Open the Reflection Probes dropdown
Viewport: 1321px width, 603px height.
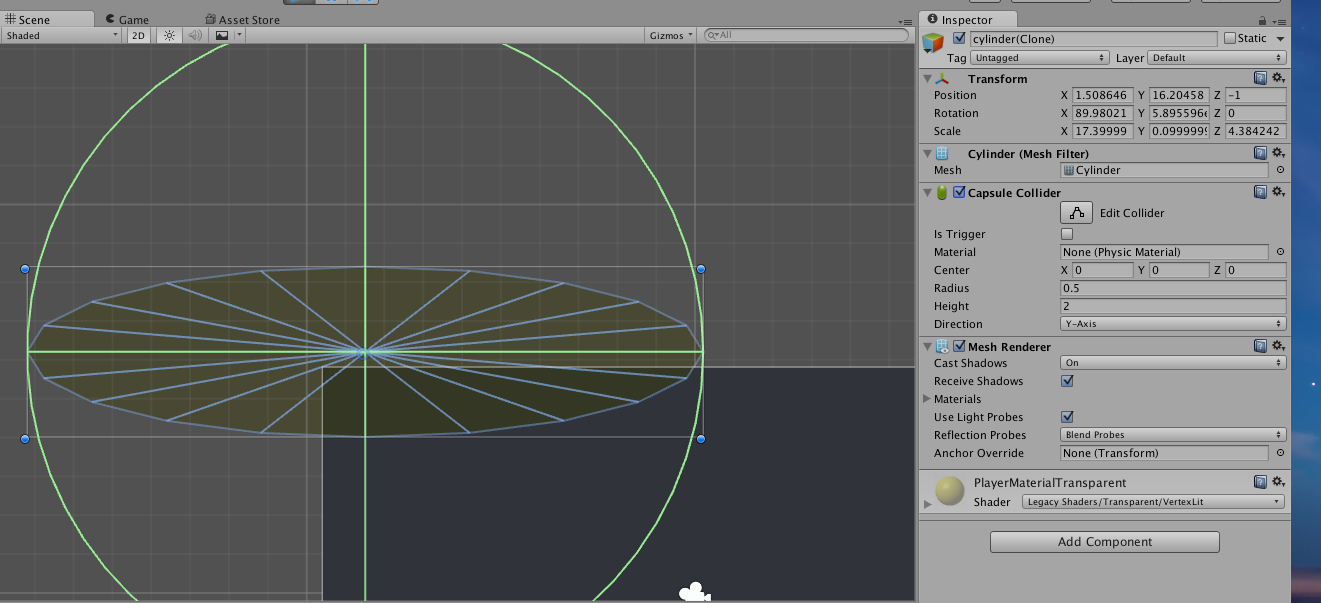(x=1172, y=435)
